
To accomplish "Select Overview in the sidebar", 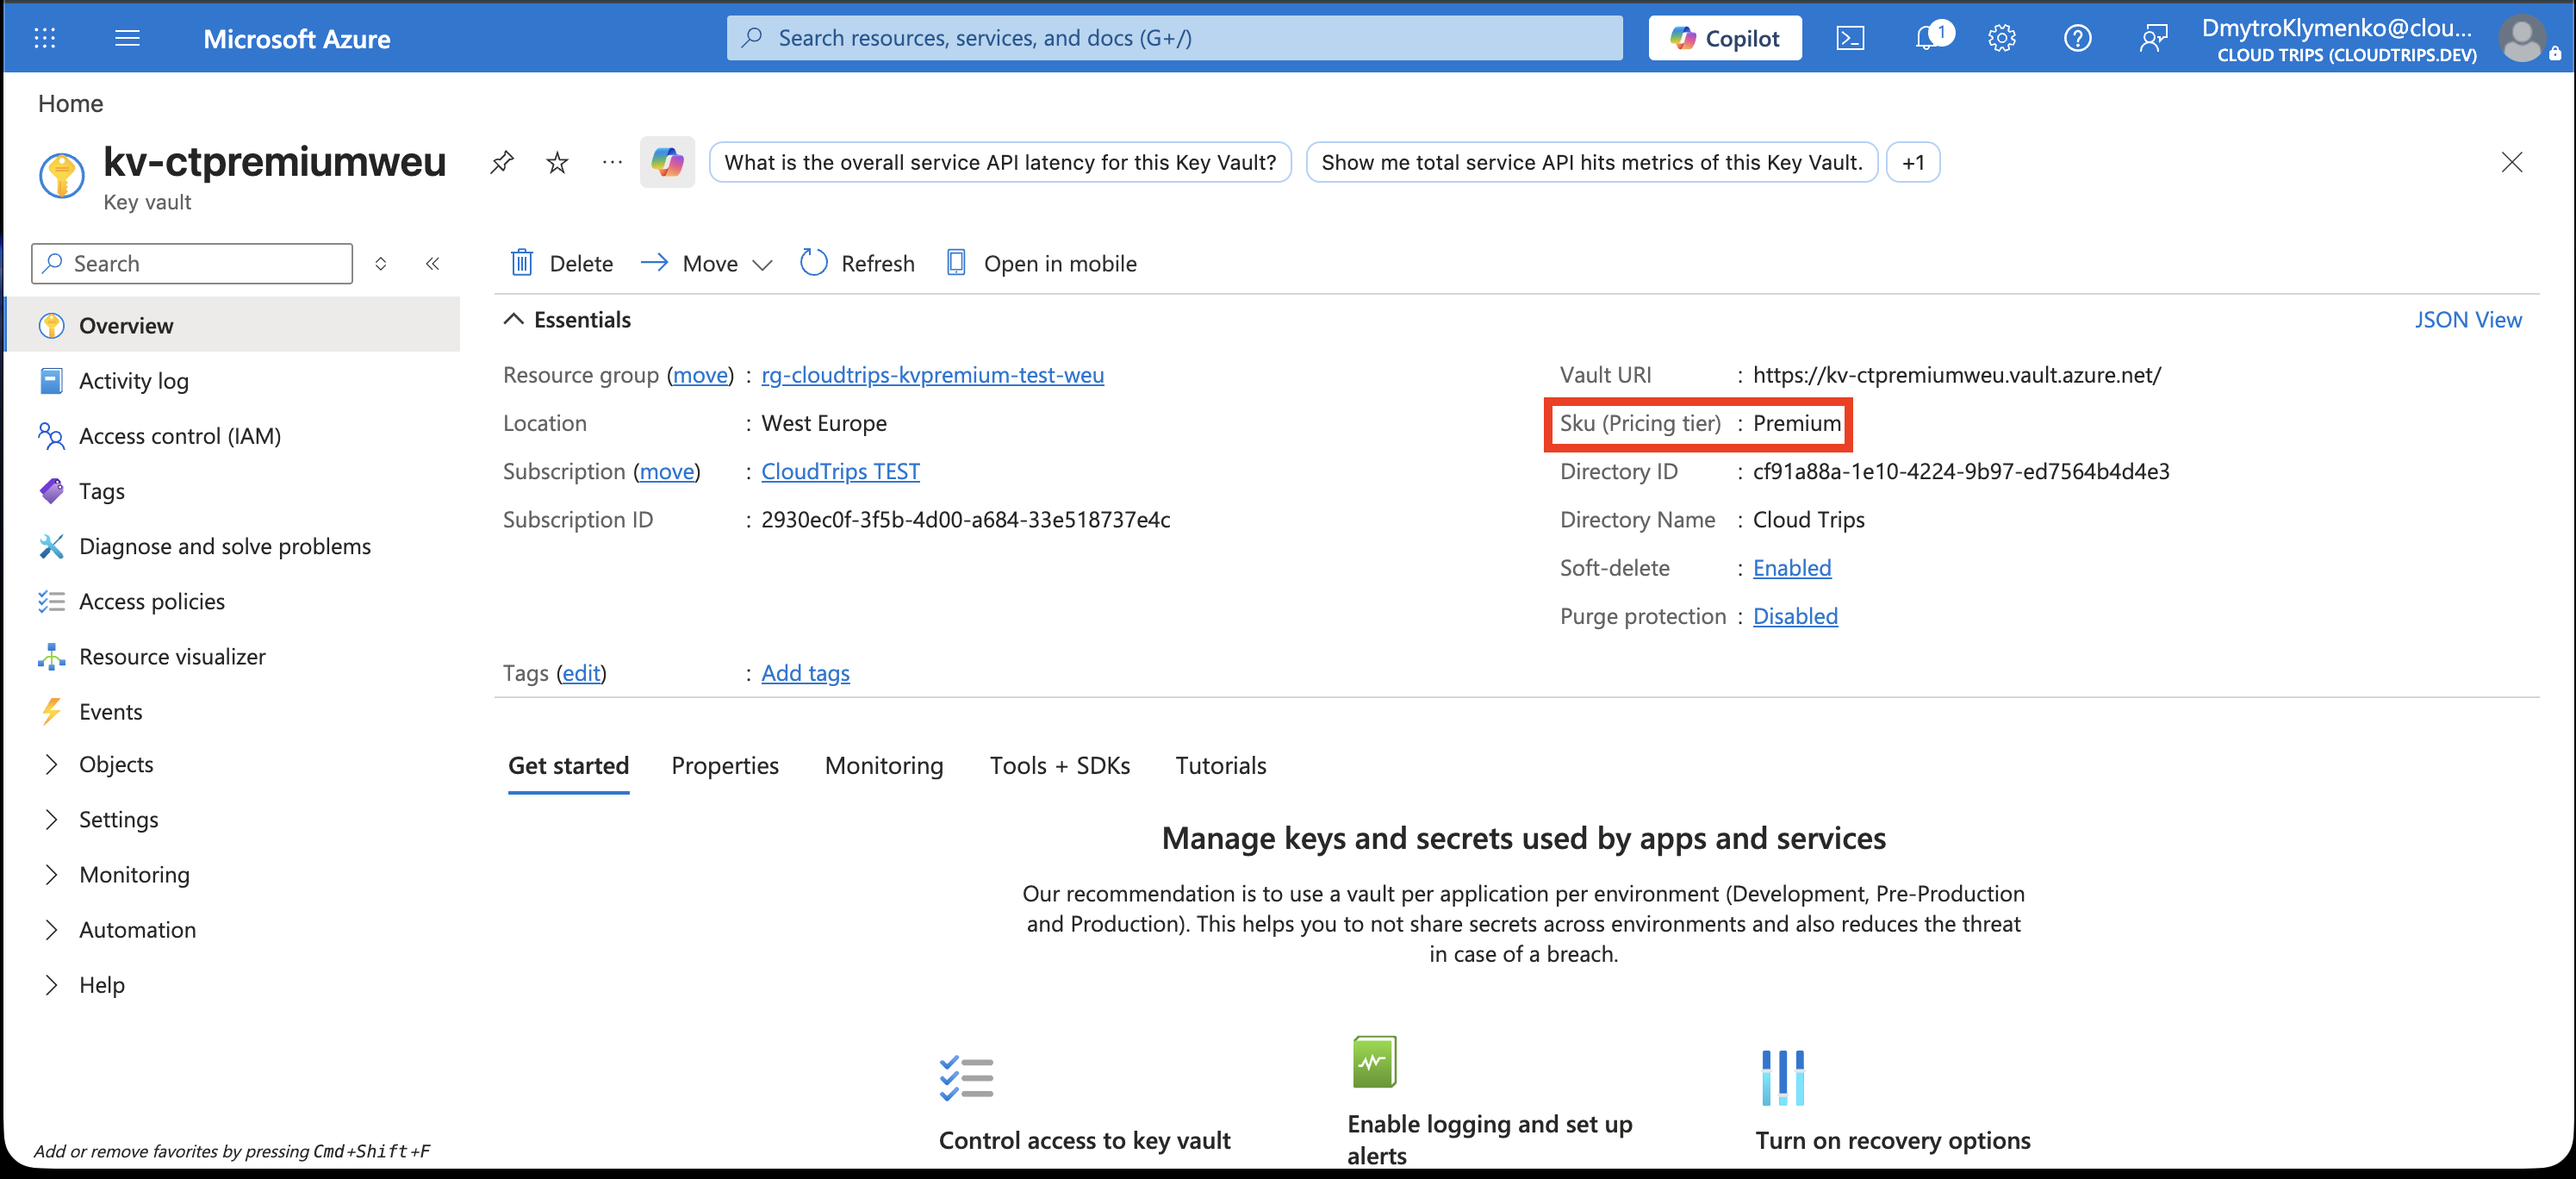I will pos(233,325).
